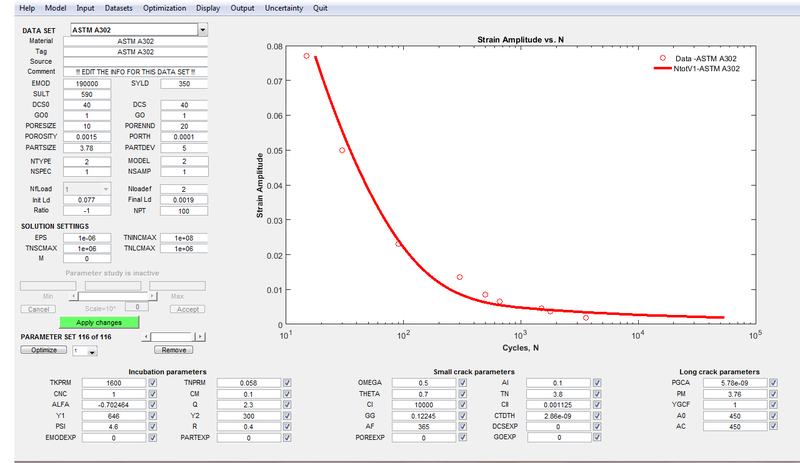Click the right arrow of PARAMETER SET slider
800x463 pixels.
pyautogui.click(x=201, y=336)
